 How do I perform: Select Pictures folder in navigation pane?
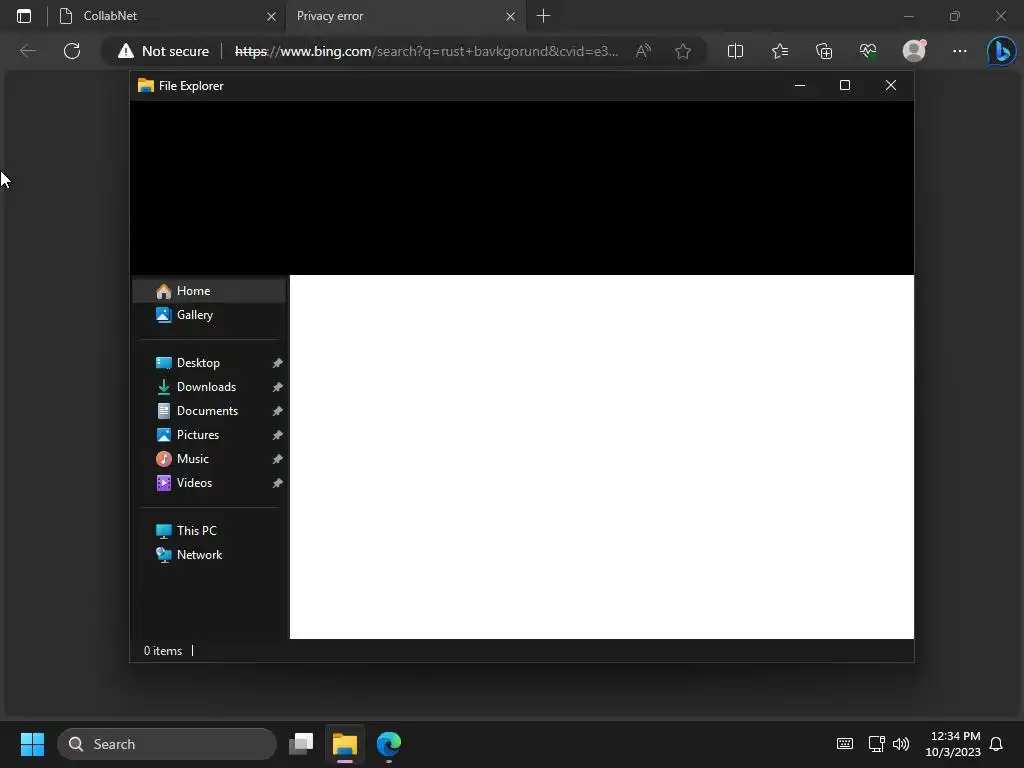coord(209,435)
